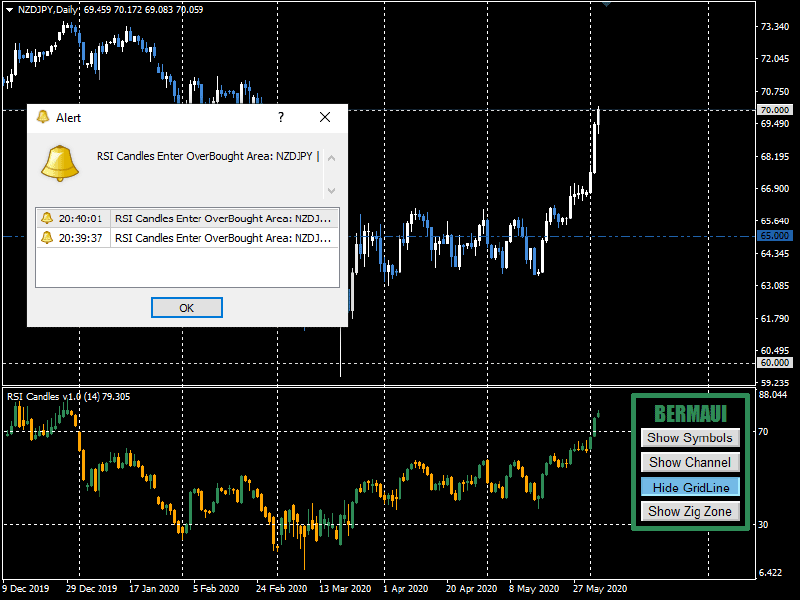Click the 70.000 price level label
Image resolution: width=800 pixels, height=600 pixels.
click(774, 110)
